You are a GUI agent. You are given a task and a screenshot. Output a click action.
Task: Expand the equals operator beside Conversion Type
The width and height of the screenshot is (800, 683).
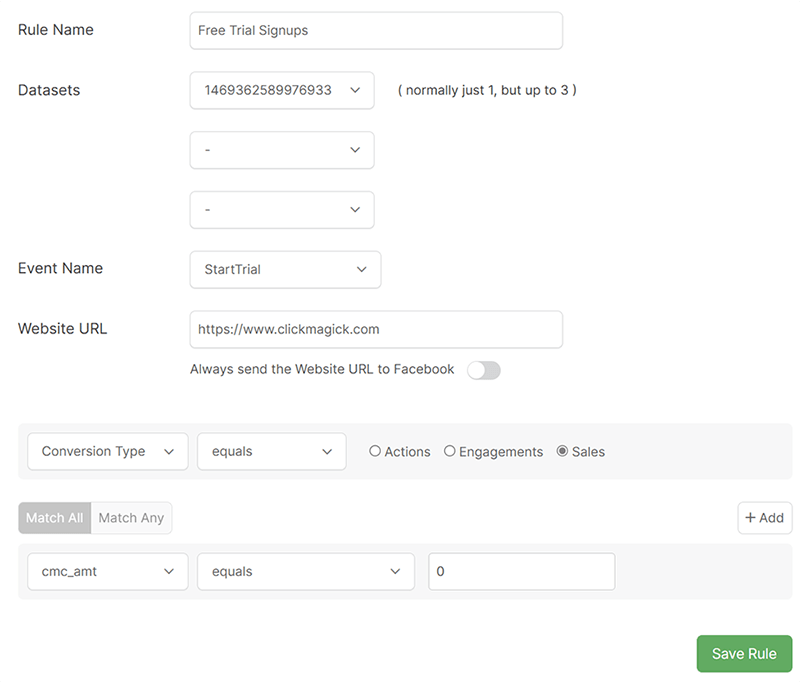tap(271, 452)
